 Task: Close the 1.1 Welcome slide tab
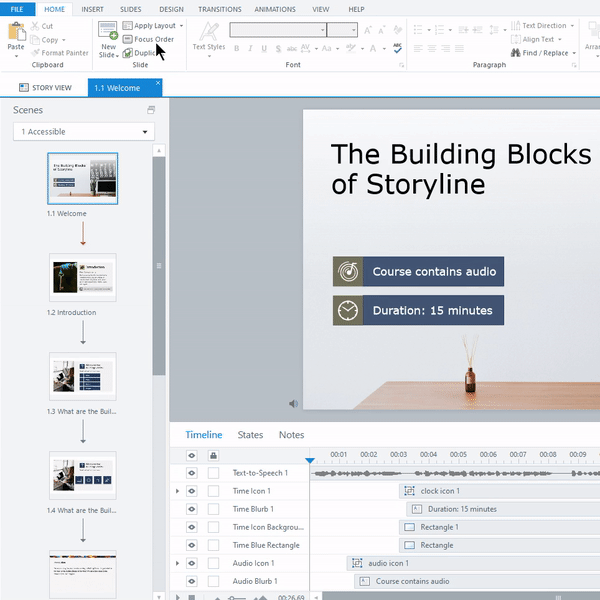[x=158, y=83]
